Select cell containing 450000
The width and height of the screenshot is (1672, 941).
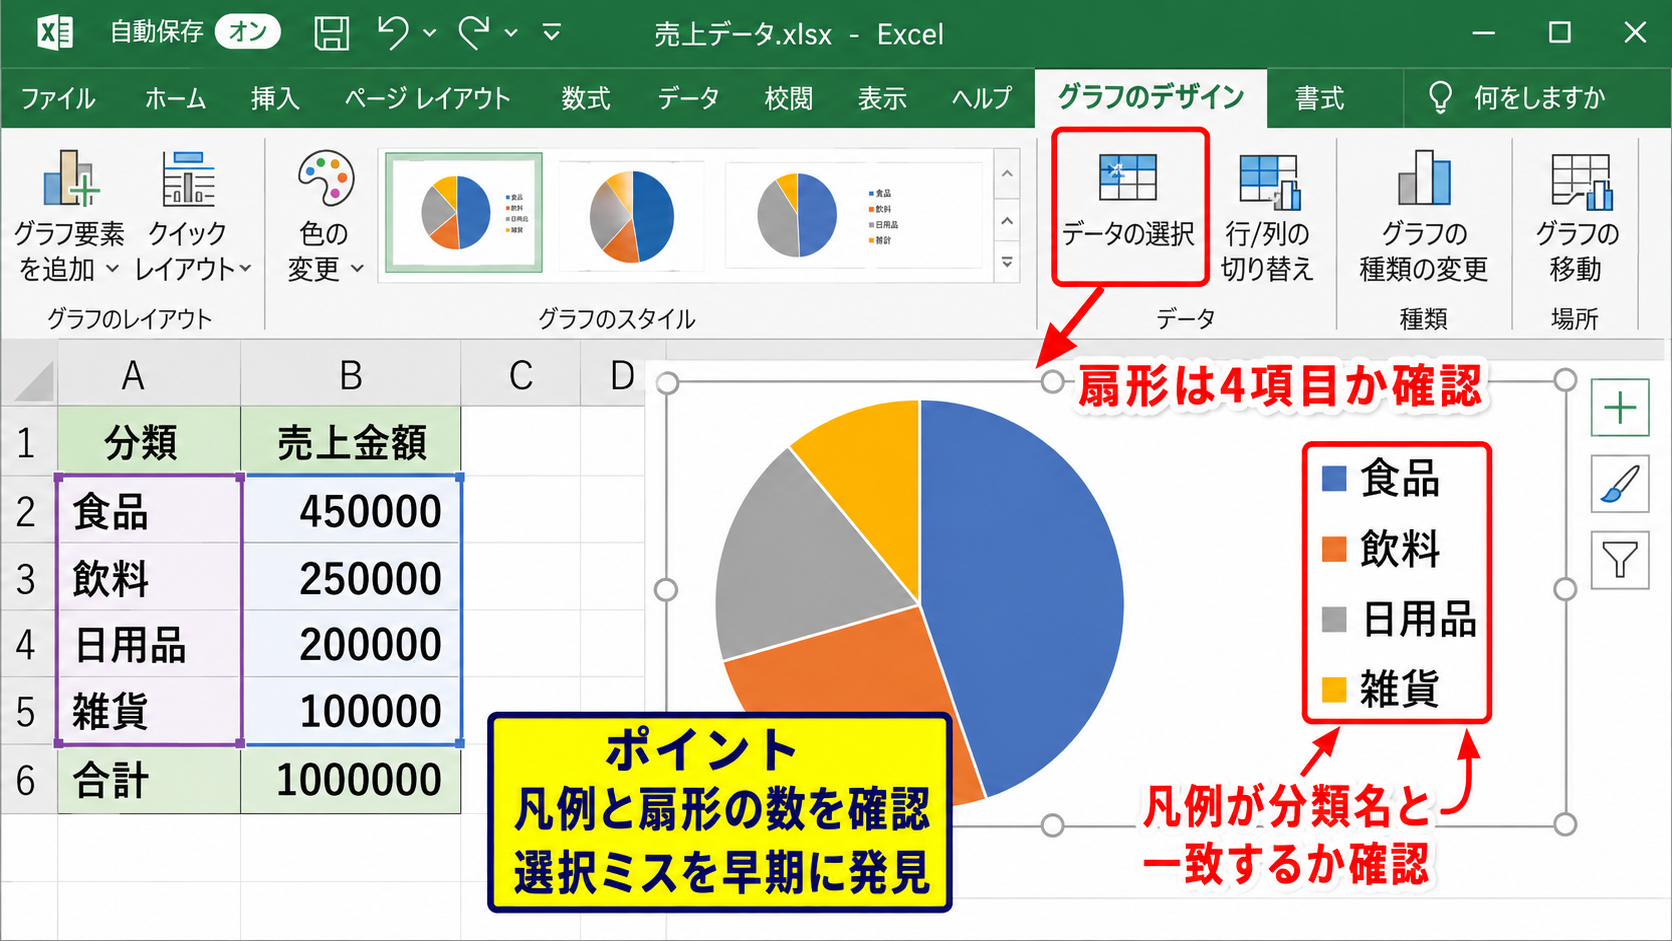(x=351, y=510)
